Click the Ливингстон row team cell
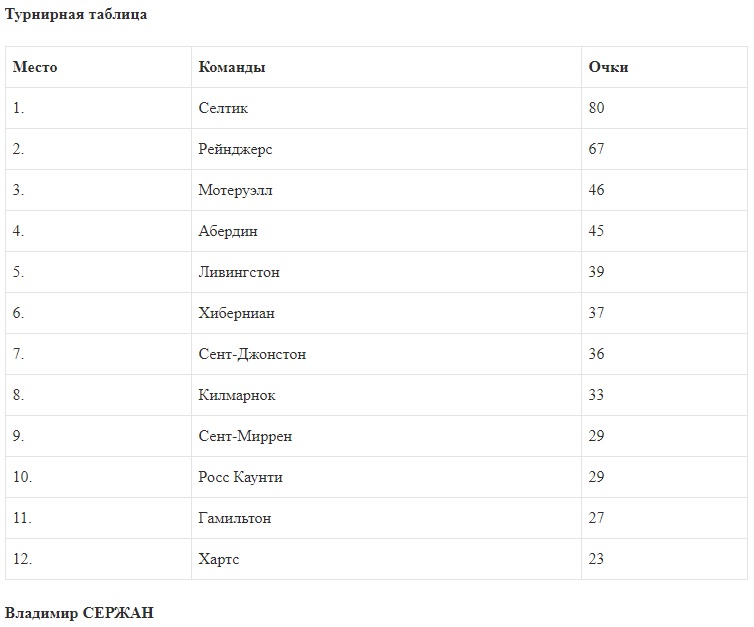The height and width of the screenshot is (627, 754). 239,272
